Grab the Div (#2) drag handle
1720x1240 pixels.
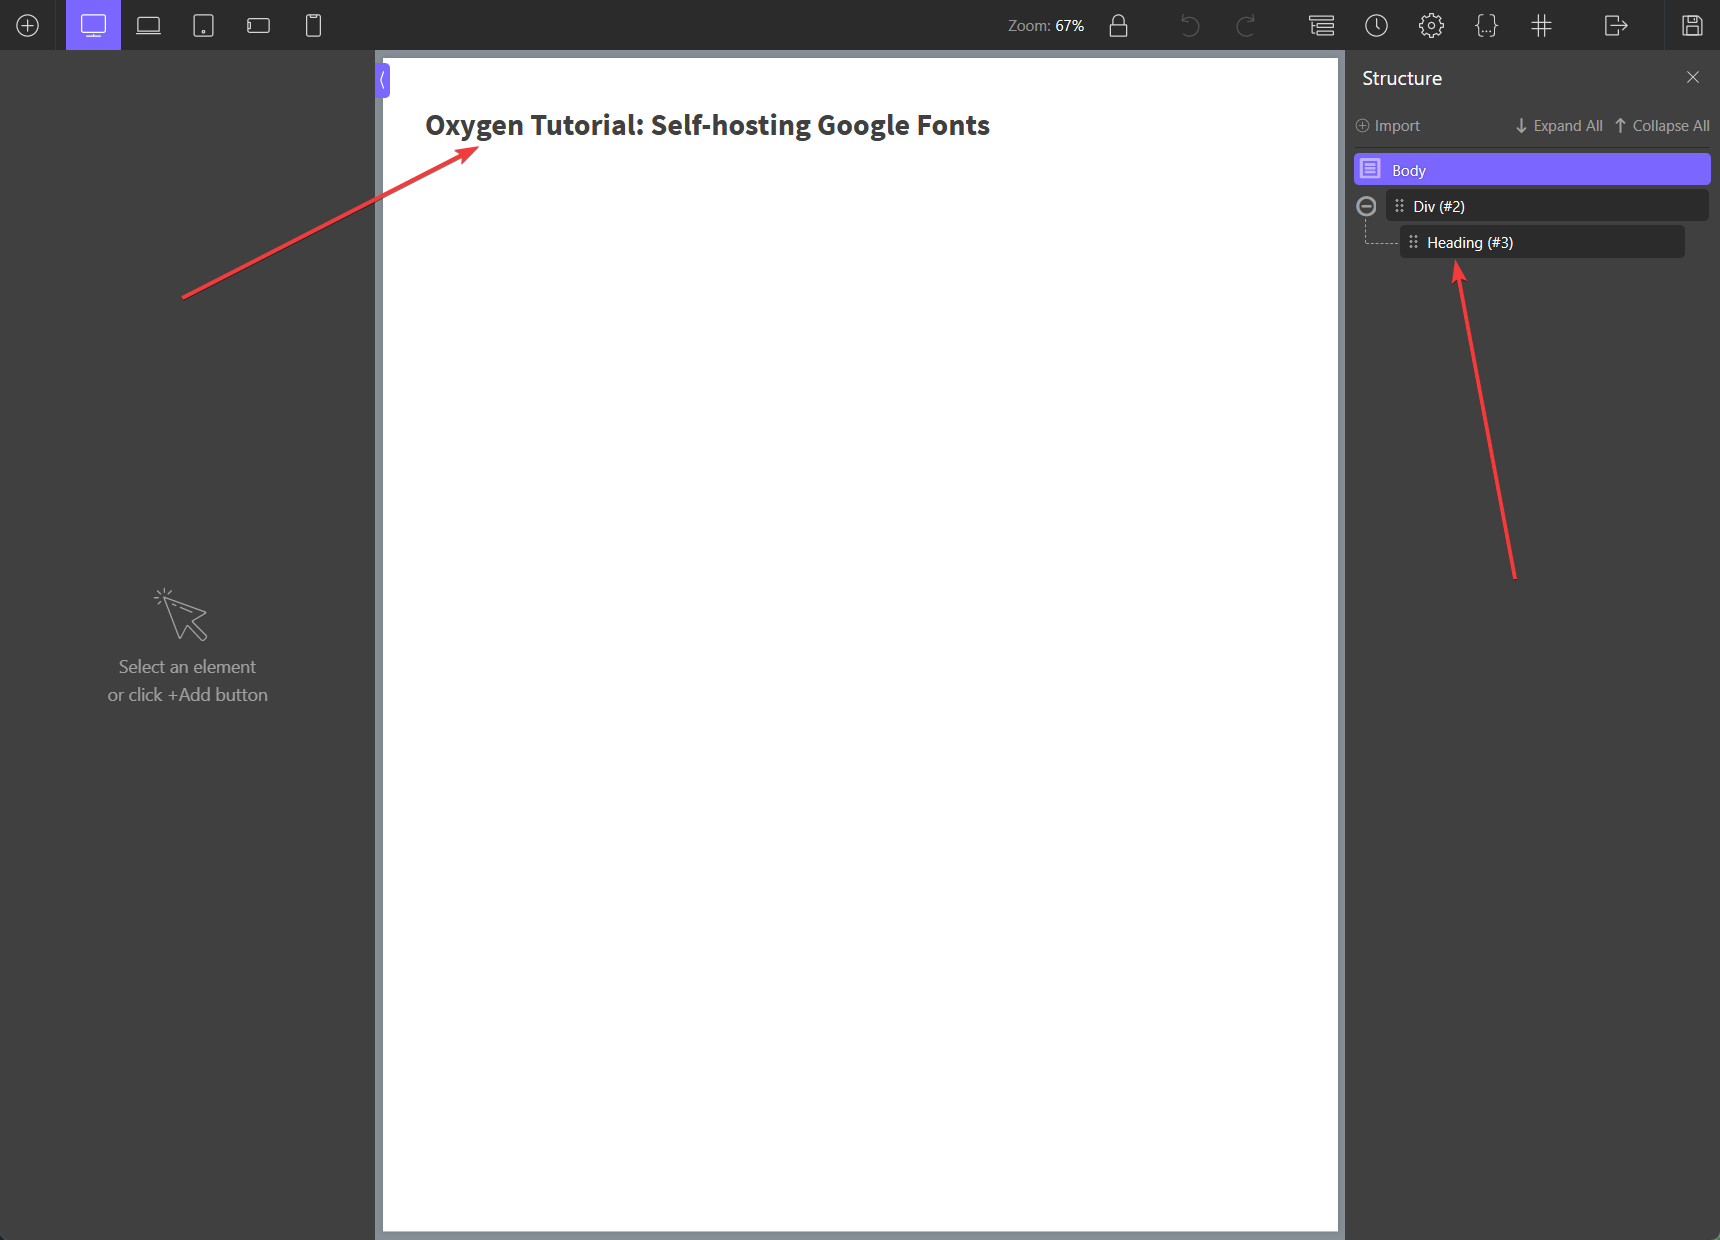click(x=1399, y=206)
